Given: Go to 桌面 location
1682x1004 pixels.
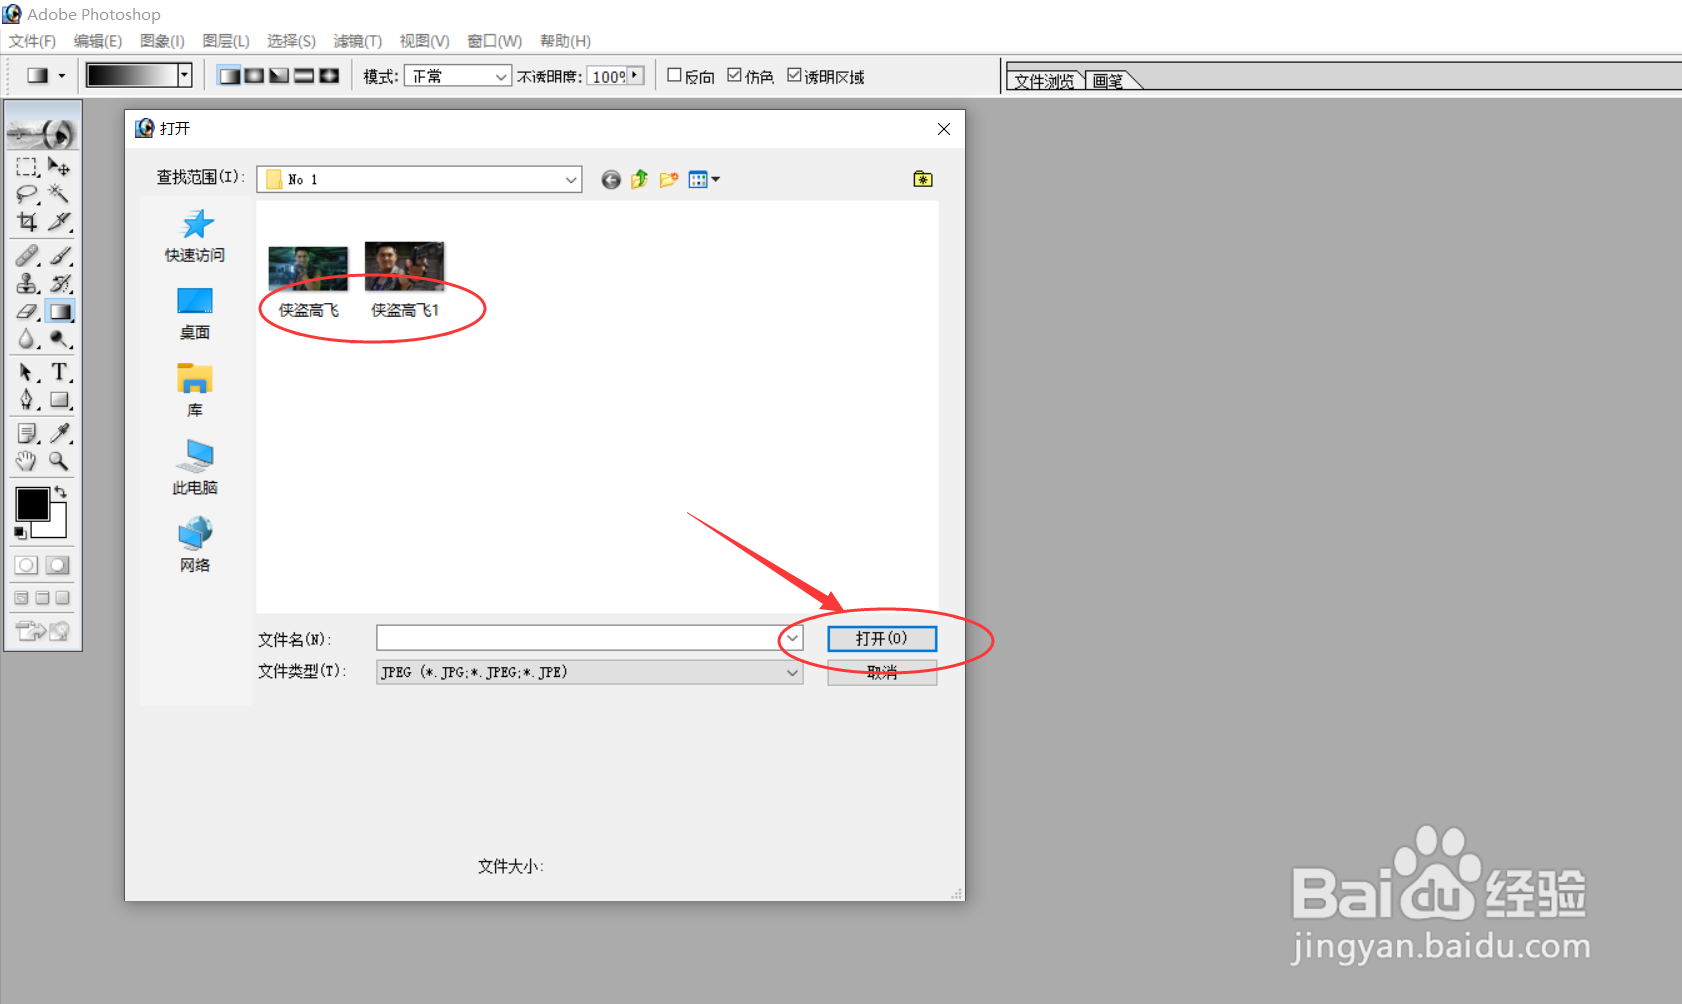Looking at the screenshot, I should (195, 314).
